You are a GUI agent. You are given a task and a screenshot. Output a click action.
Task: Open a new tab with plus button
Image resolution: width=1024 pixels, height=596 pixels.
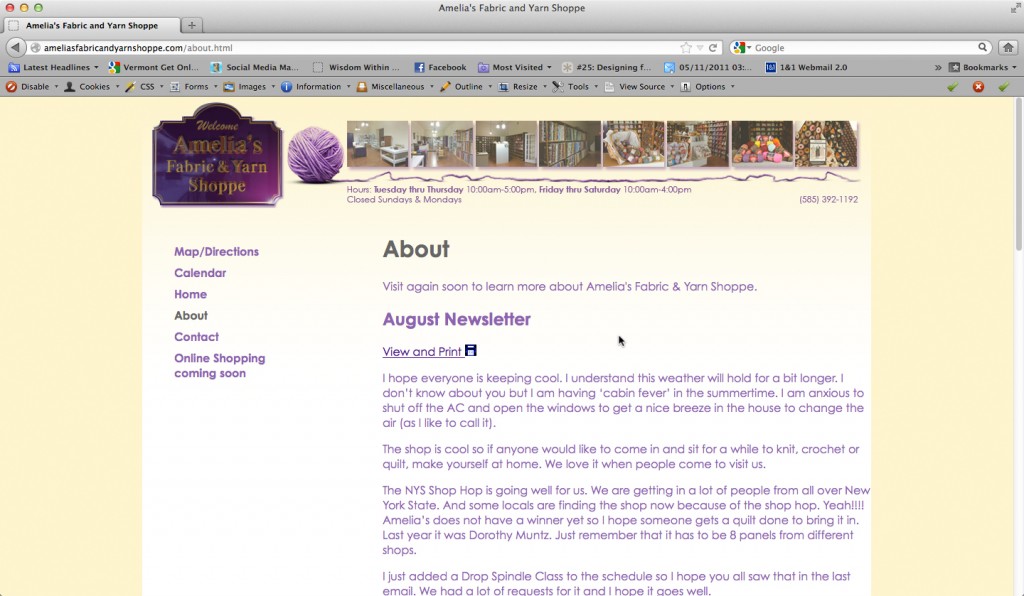coord(192,25)
